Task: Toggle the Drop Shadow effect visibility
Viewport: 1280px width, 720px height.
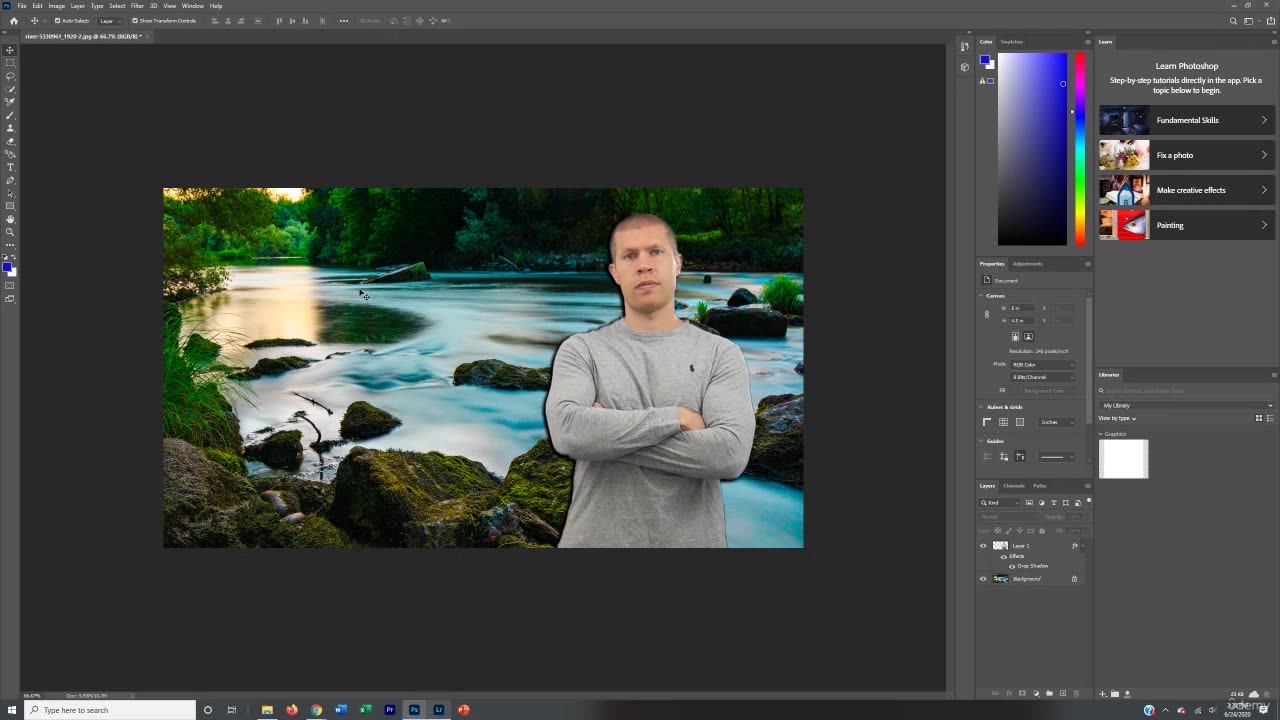Action: [1012, 566]
